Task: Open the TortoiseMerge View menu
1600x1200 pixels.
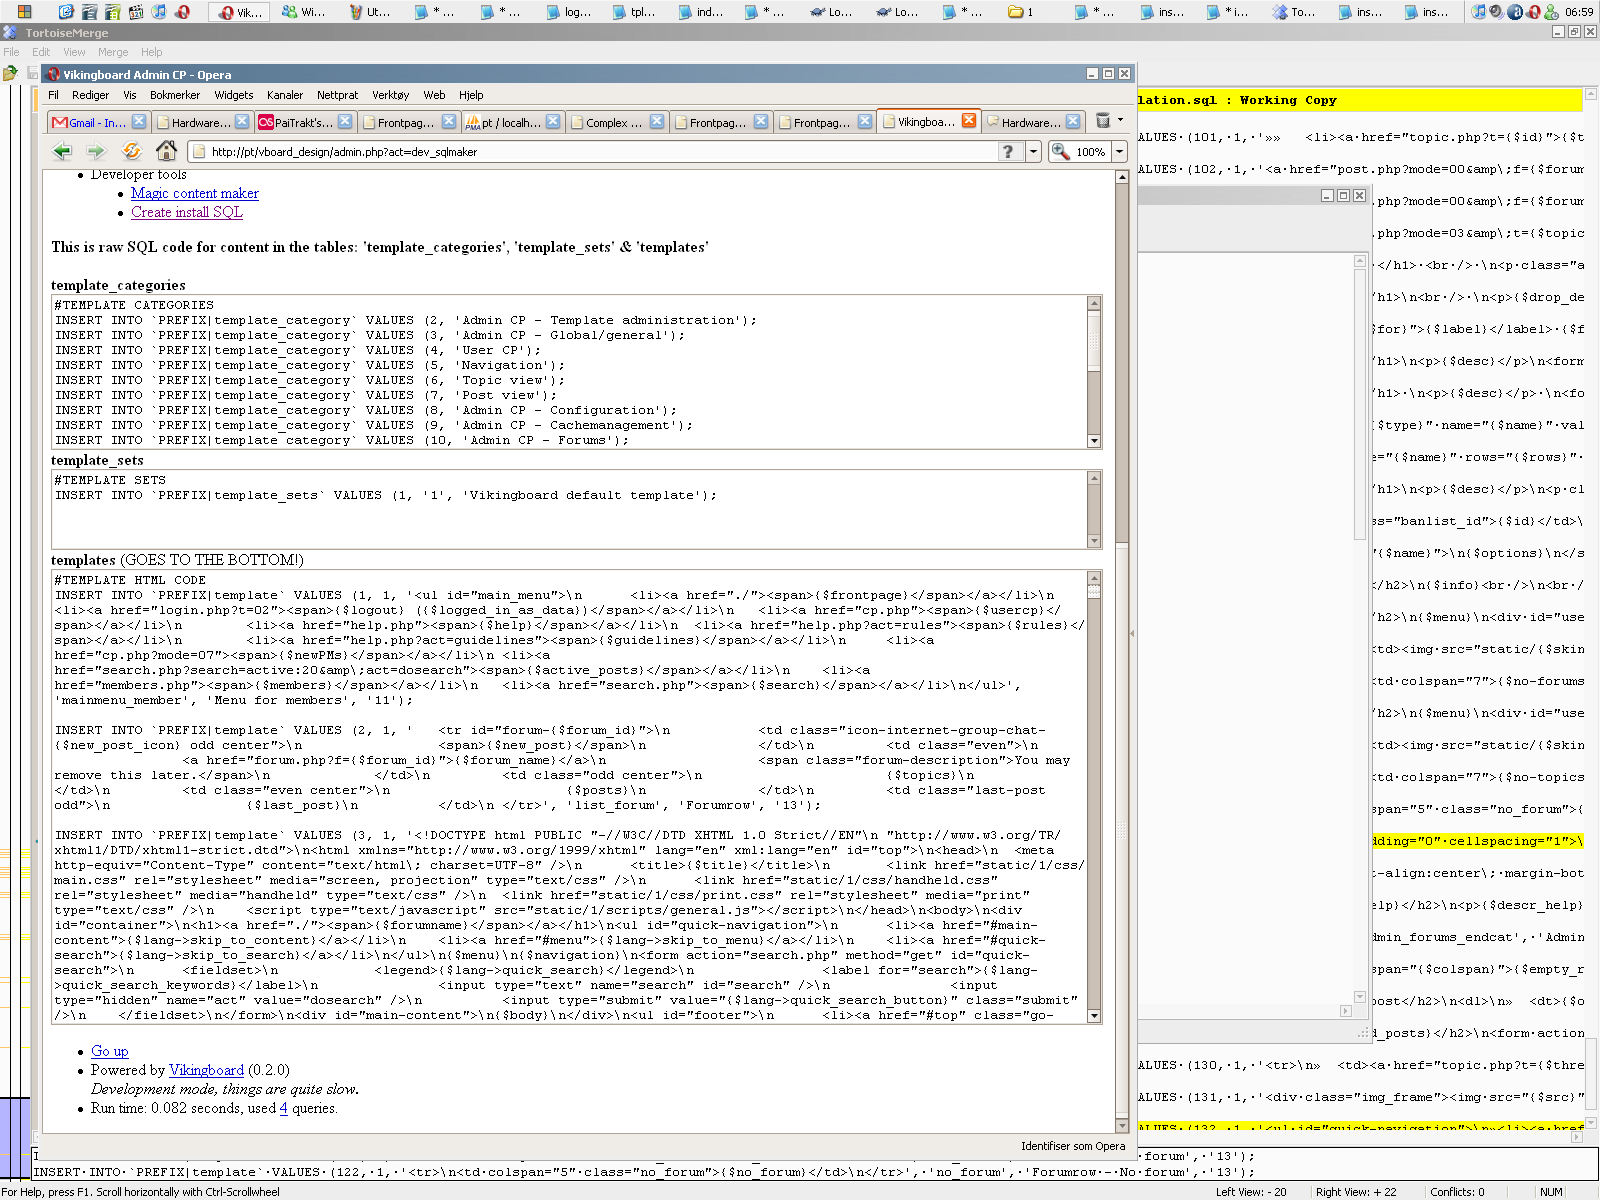Action: pyautogui.click(x=74, y=52)
